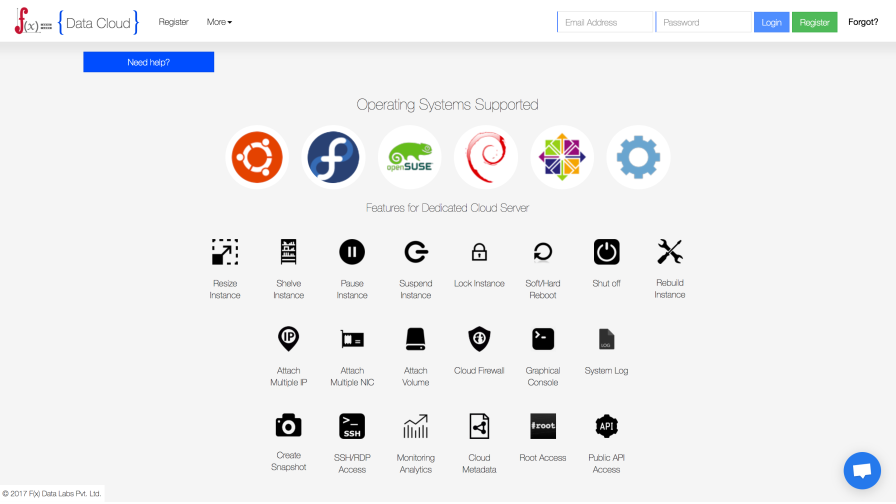Viewport: 896px width, 504px height.
Task: Click the Public API Access icon
Action: click(606, 426)
